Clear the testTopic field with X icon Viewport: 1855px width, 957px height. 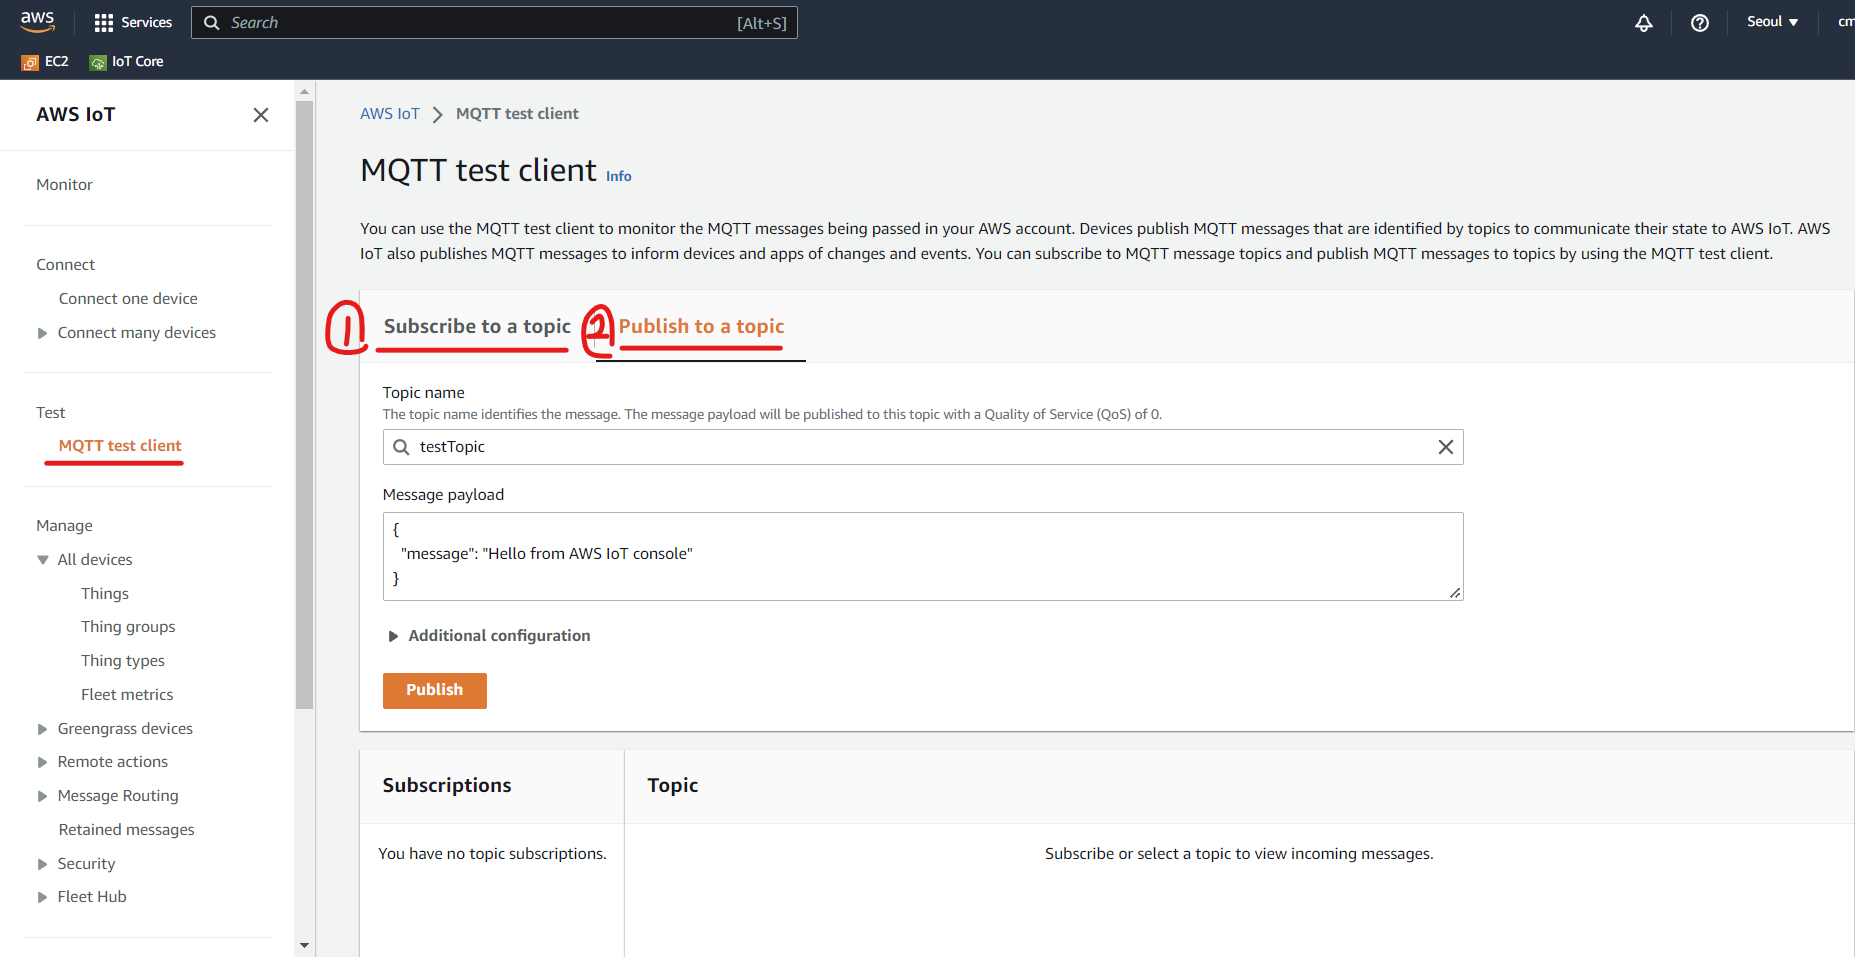click(1446, 447)
